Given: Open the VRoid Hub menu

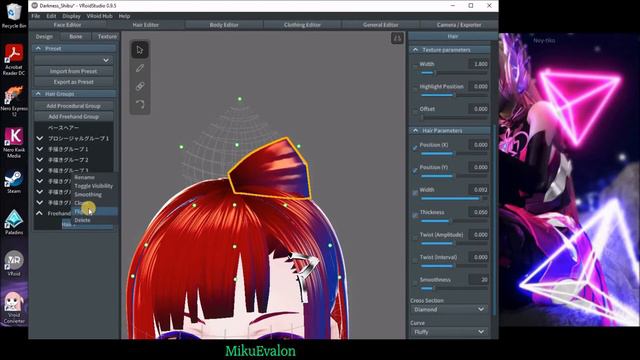Looking at the screenshot, I should (100, 16).
